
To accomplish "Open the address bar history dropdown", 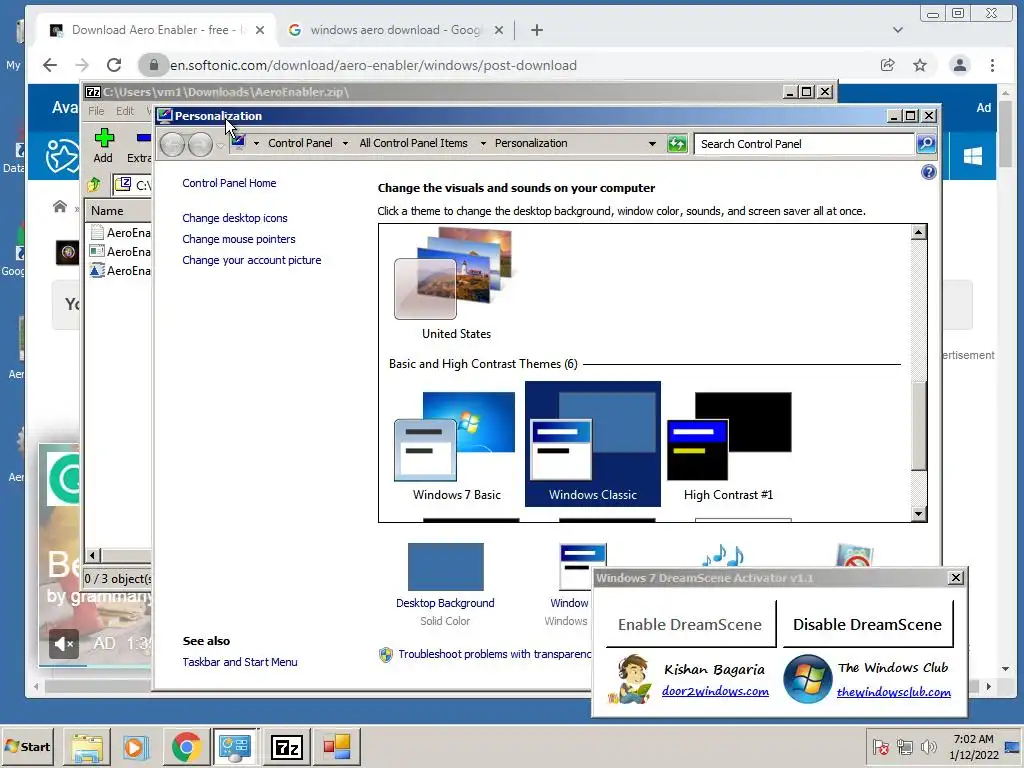I will tap(652, 144).
